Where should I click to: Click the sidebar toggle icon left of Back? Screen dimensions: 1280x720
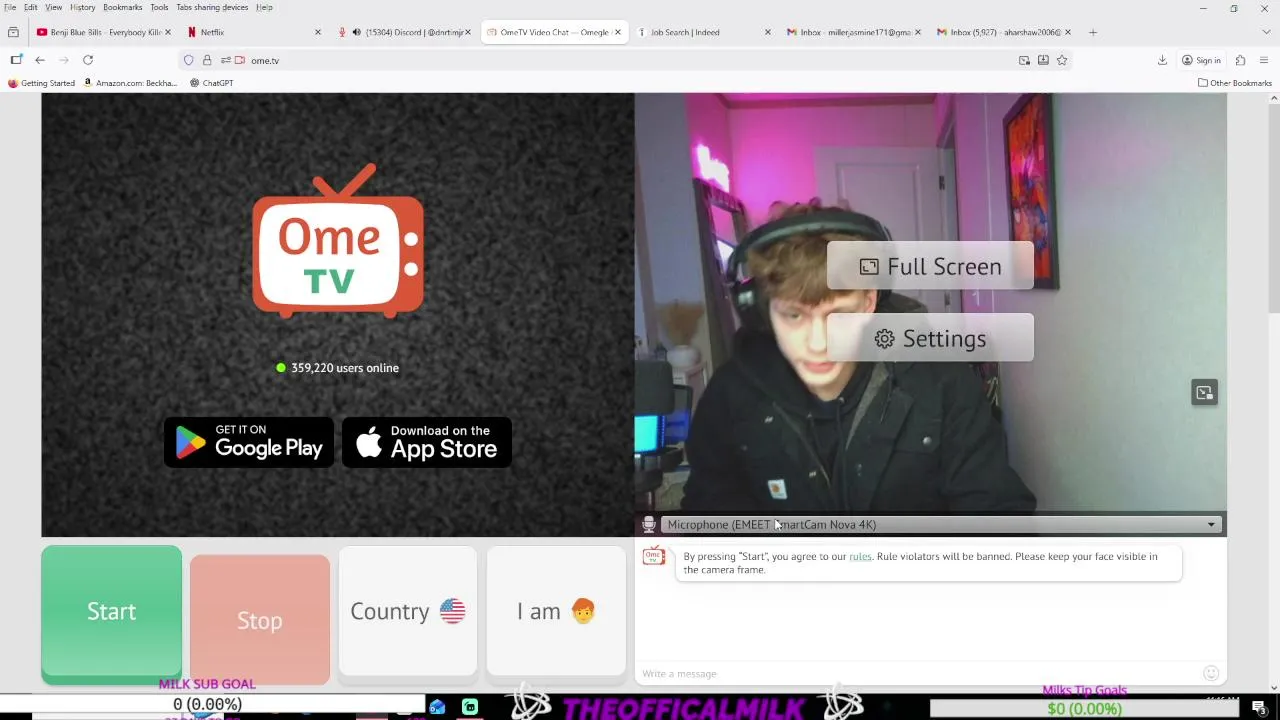[x=16, y=60]
